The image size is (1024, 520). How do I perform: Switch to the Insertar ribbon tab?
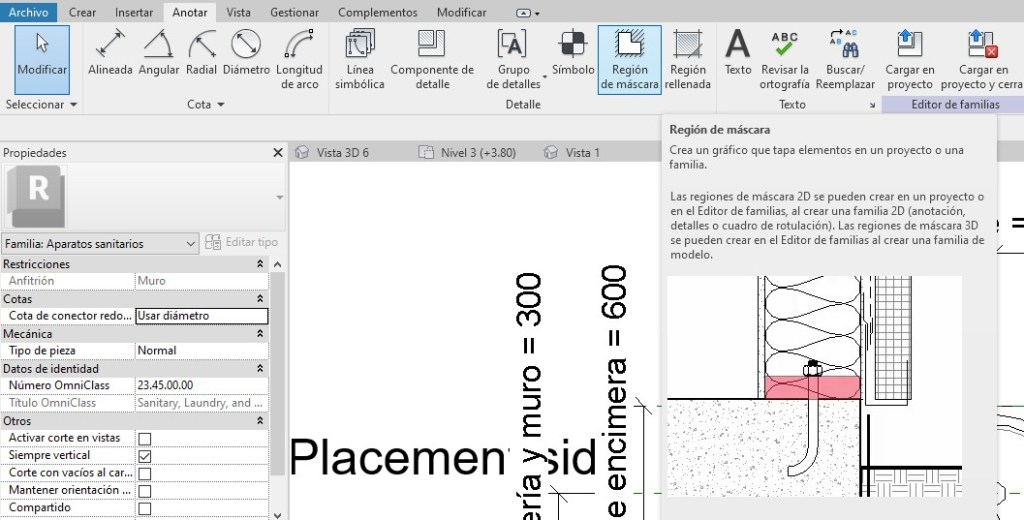134,13
